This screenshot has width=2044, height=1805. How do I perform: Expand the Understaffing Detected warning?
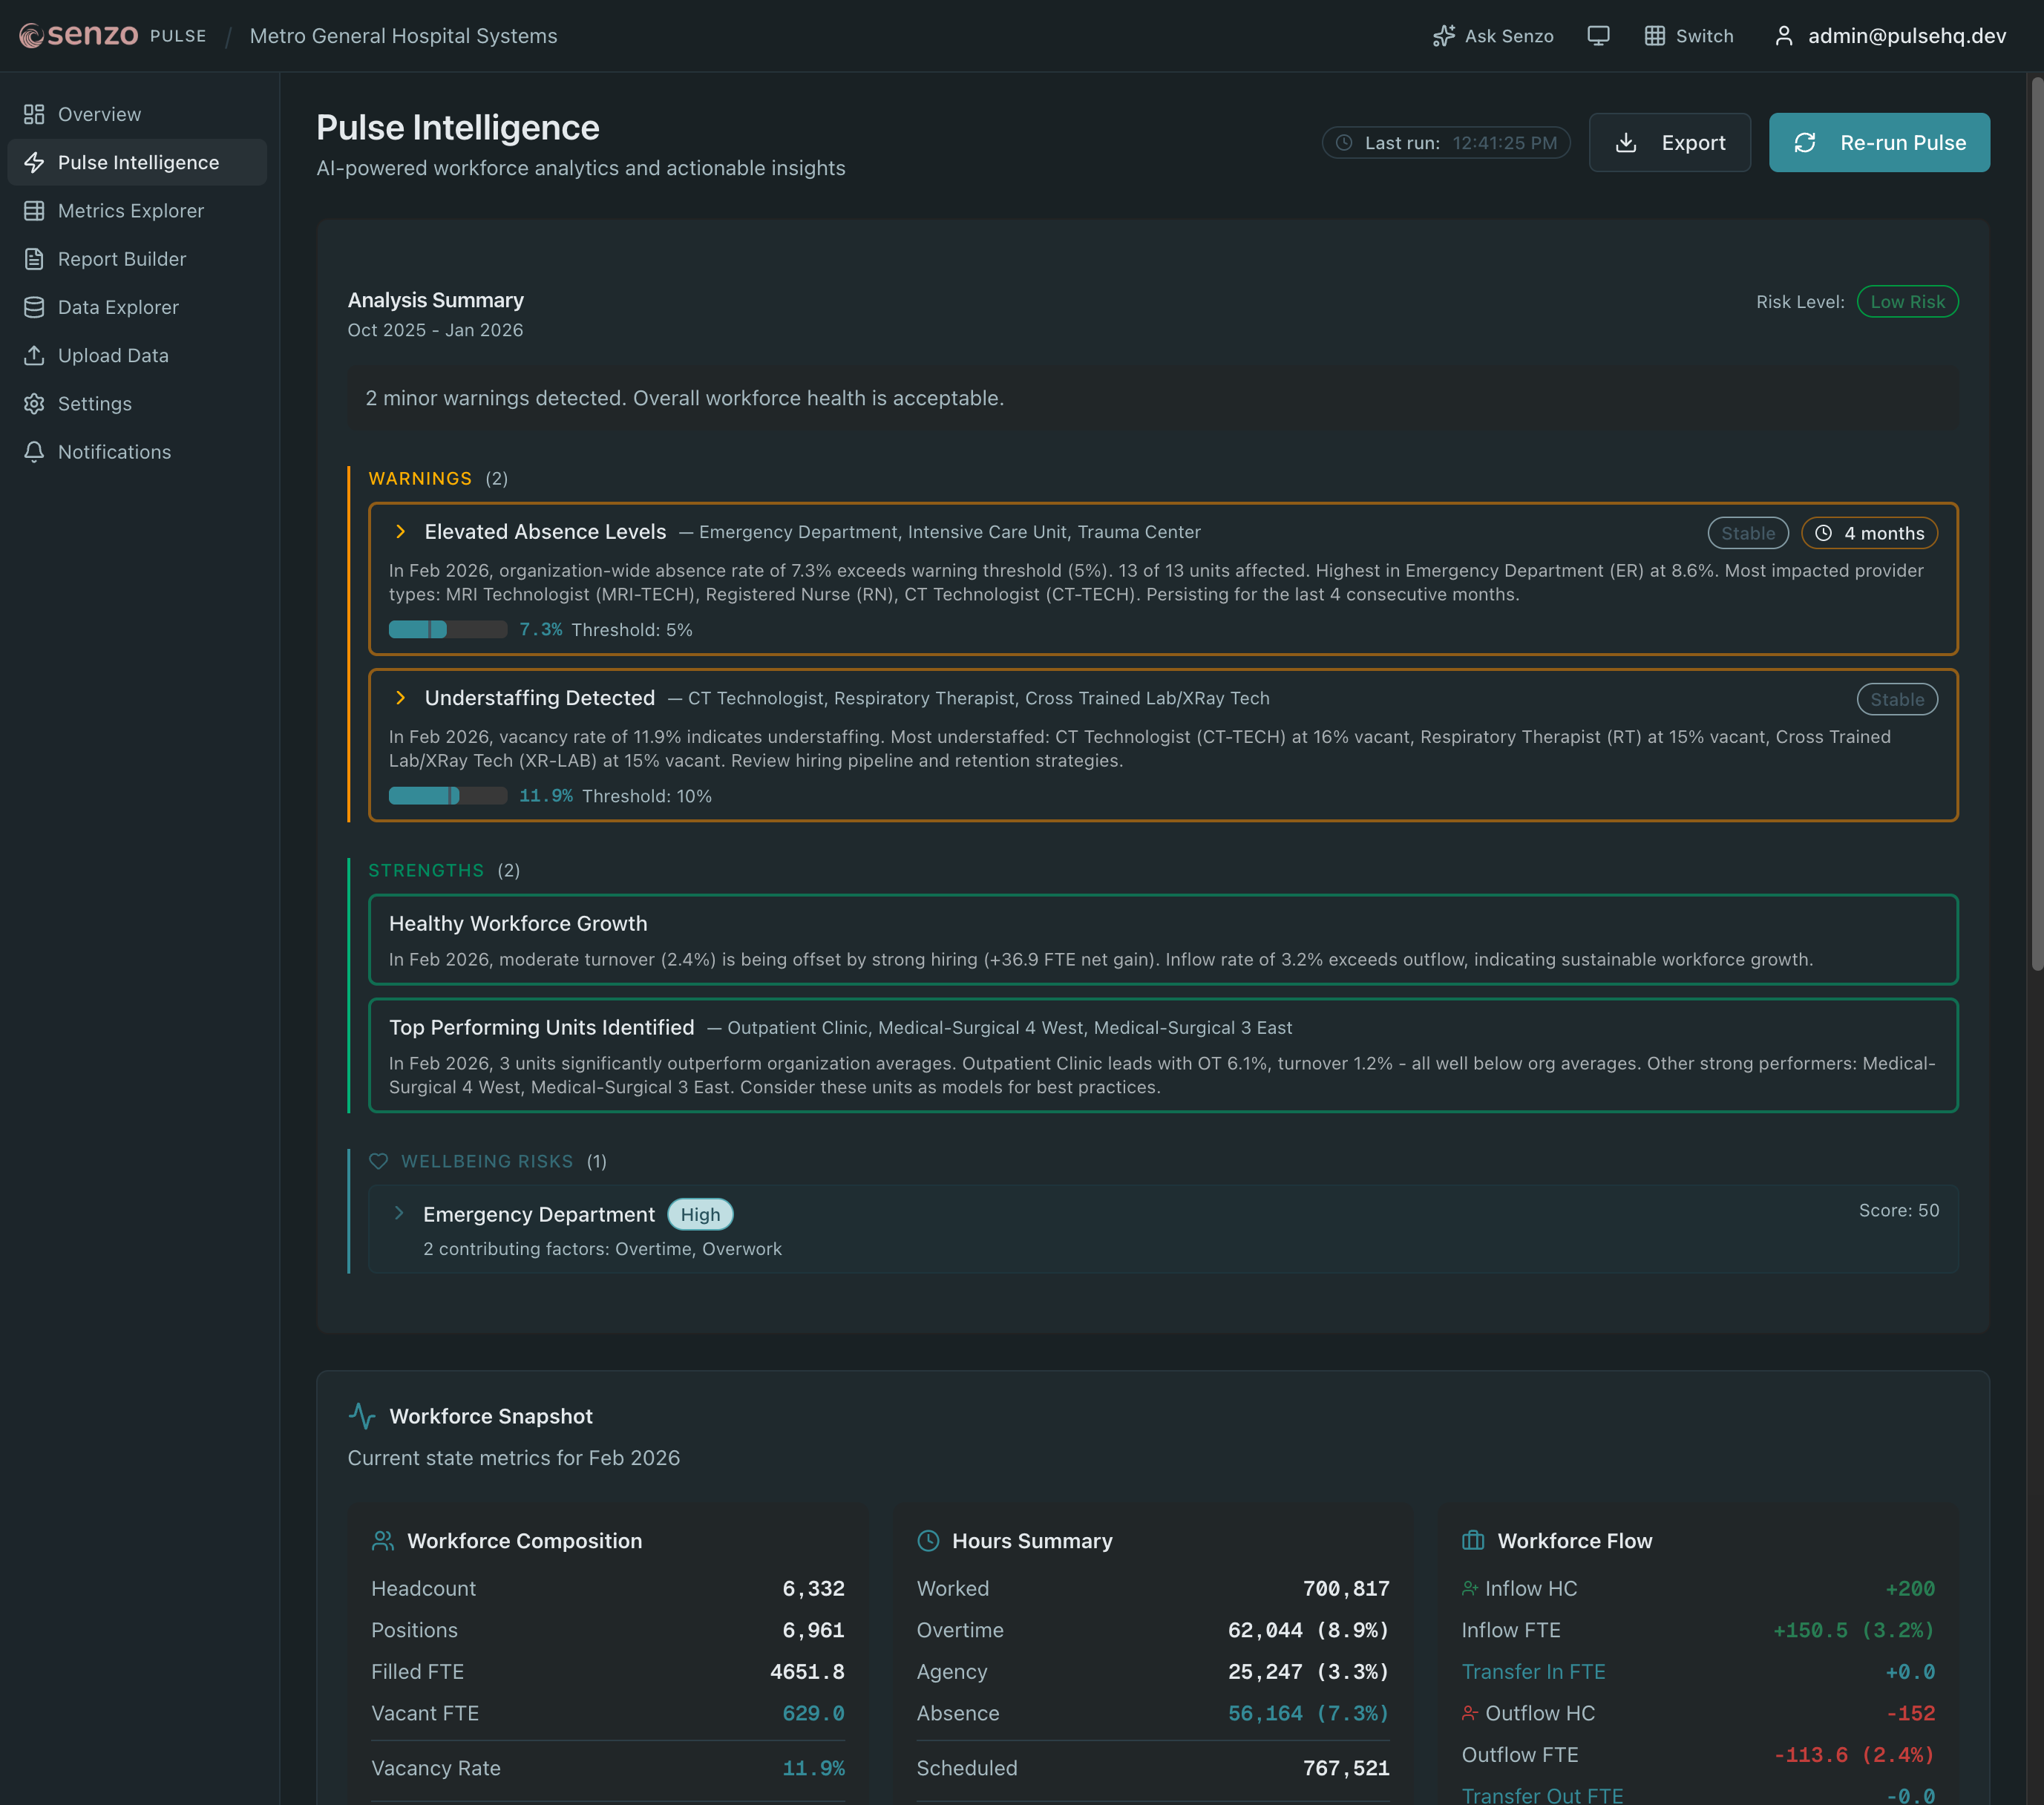[x=401, y=698]
